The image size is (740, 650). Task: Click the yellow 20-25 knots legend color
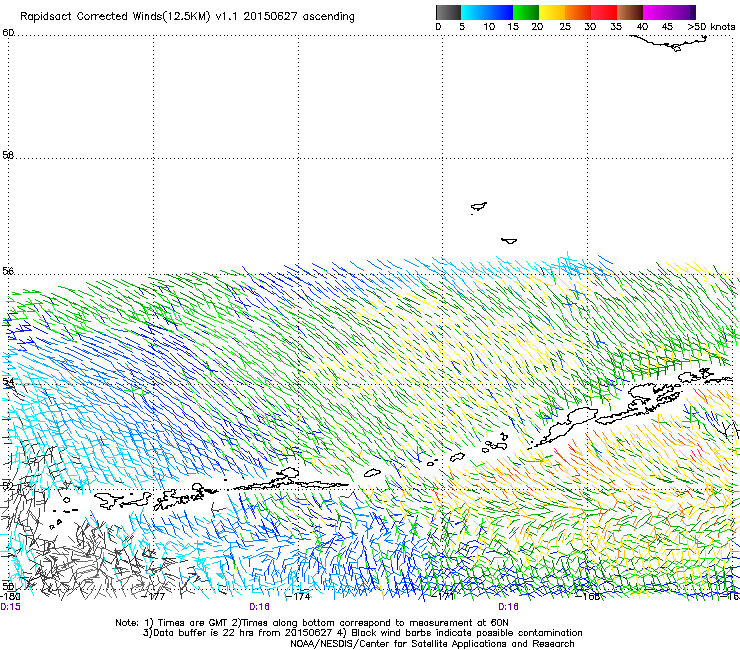552,12
